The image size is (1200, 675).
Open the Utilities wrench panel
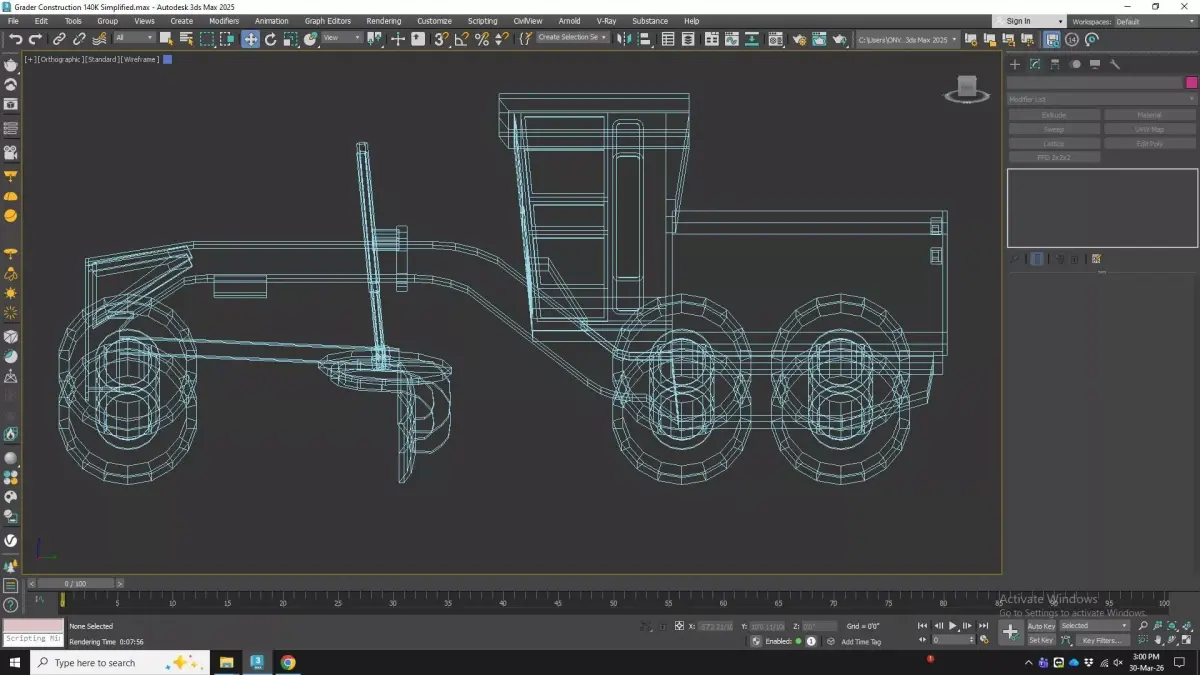tap(1115, 64)
